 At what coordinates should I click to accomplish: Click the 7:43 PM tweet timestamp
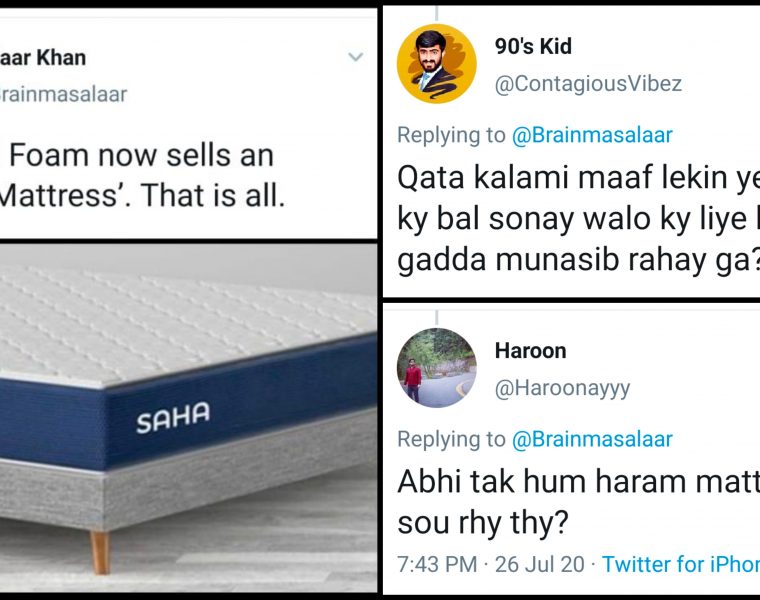(x=437, y=565)
